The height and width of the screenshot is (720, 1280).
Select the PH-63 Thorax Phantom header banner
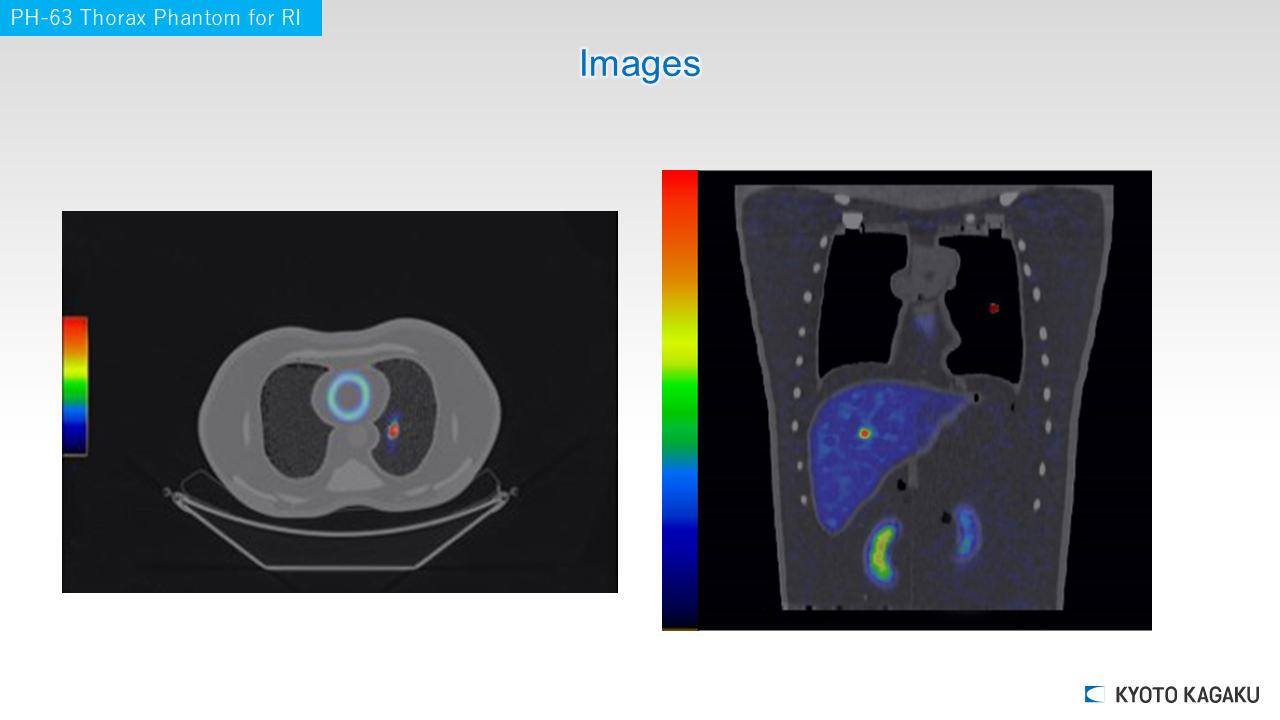[160, 18]
